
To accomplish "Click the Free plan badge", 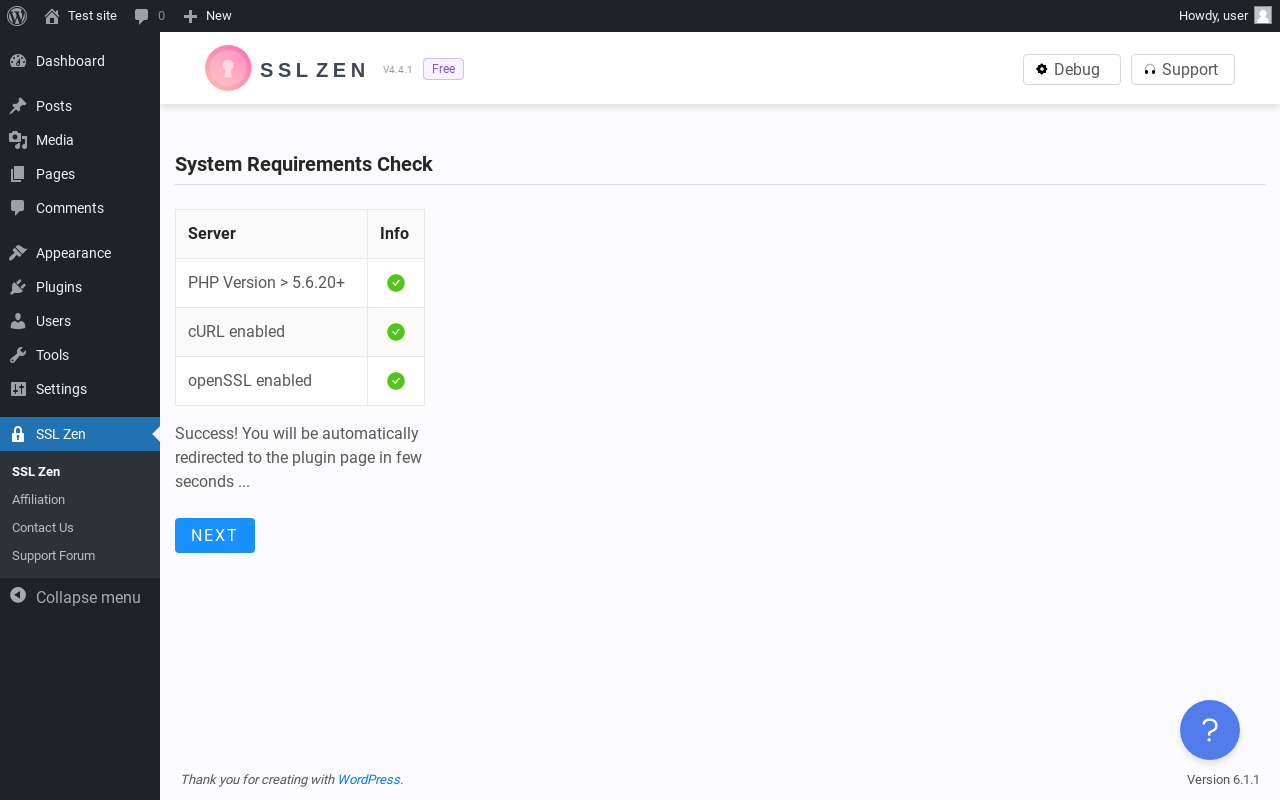I will click(443, 69).
